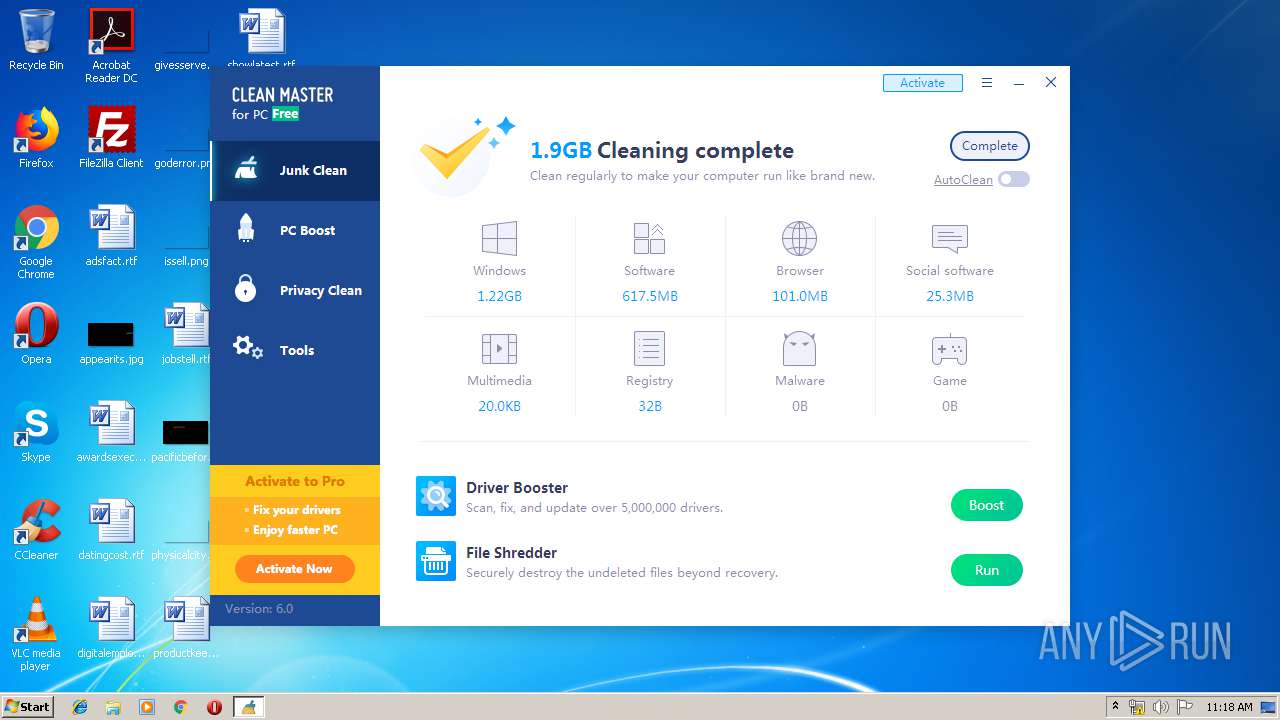Viewport: 1280px width, 720px height.
Task: Select the appearits.jpg desktop file
Action: point(111,340)
